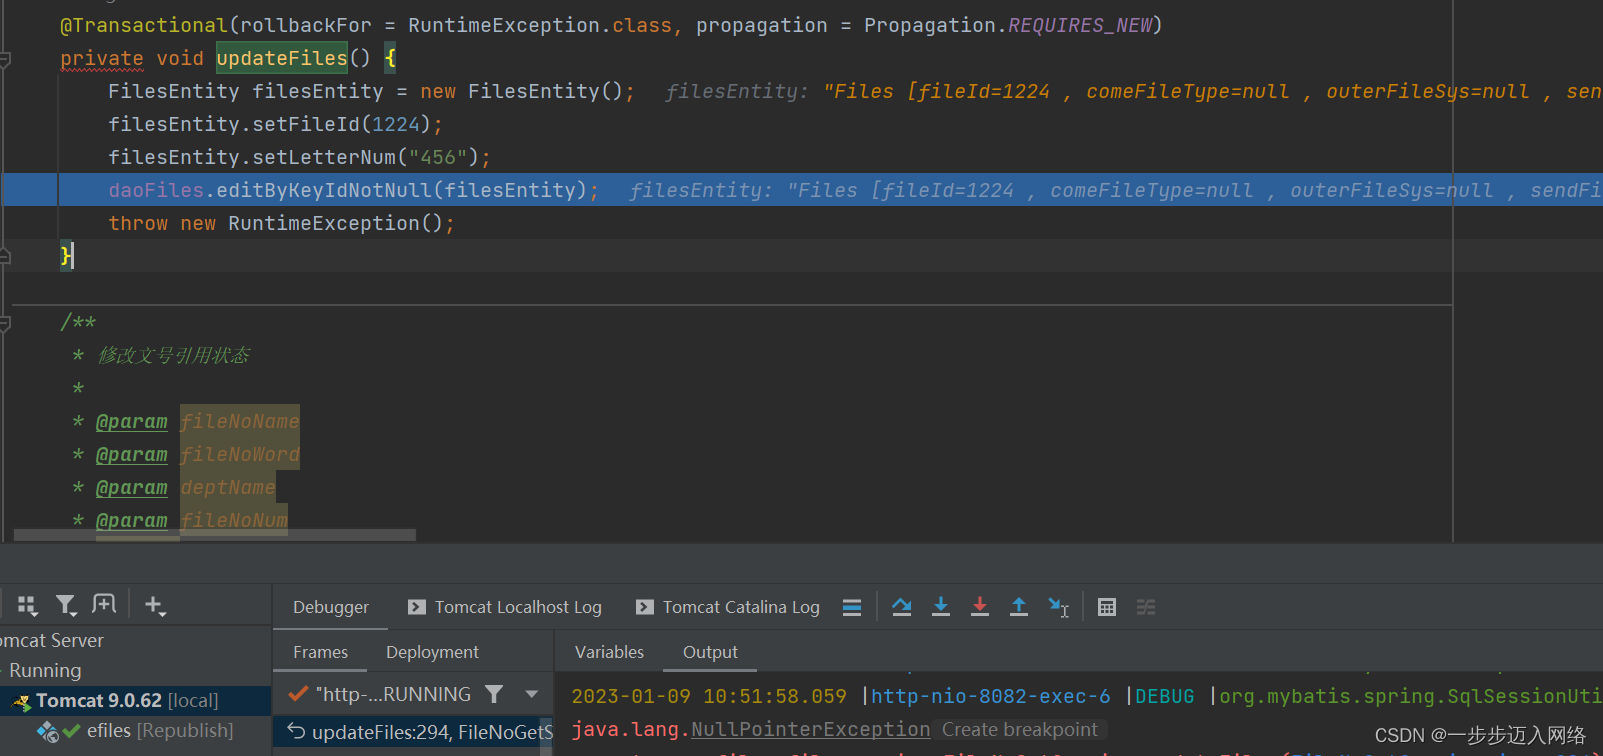Screen dimensions: 1603x756
Task: Click the throw new RuntimeException line
Action: click(281, 223)
